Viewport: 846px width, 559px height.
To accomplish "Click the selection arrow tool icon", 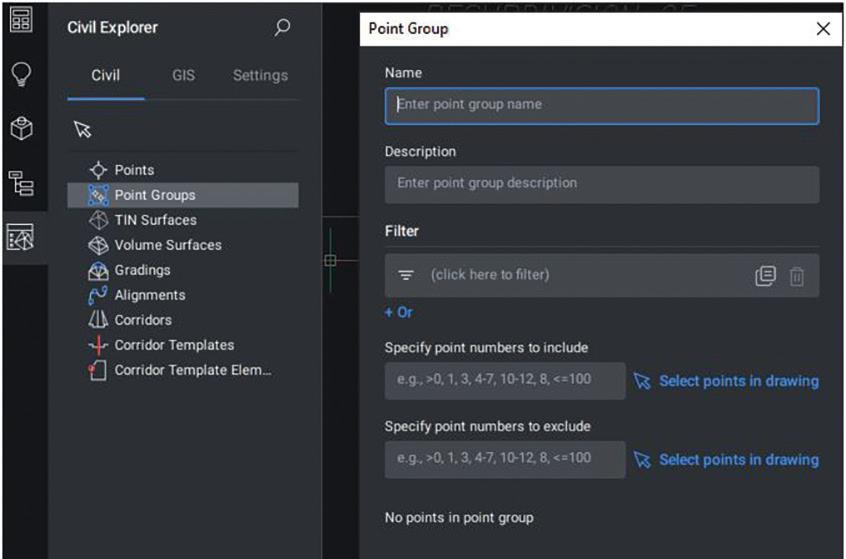I will point(83,129).
